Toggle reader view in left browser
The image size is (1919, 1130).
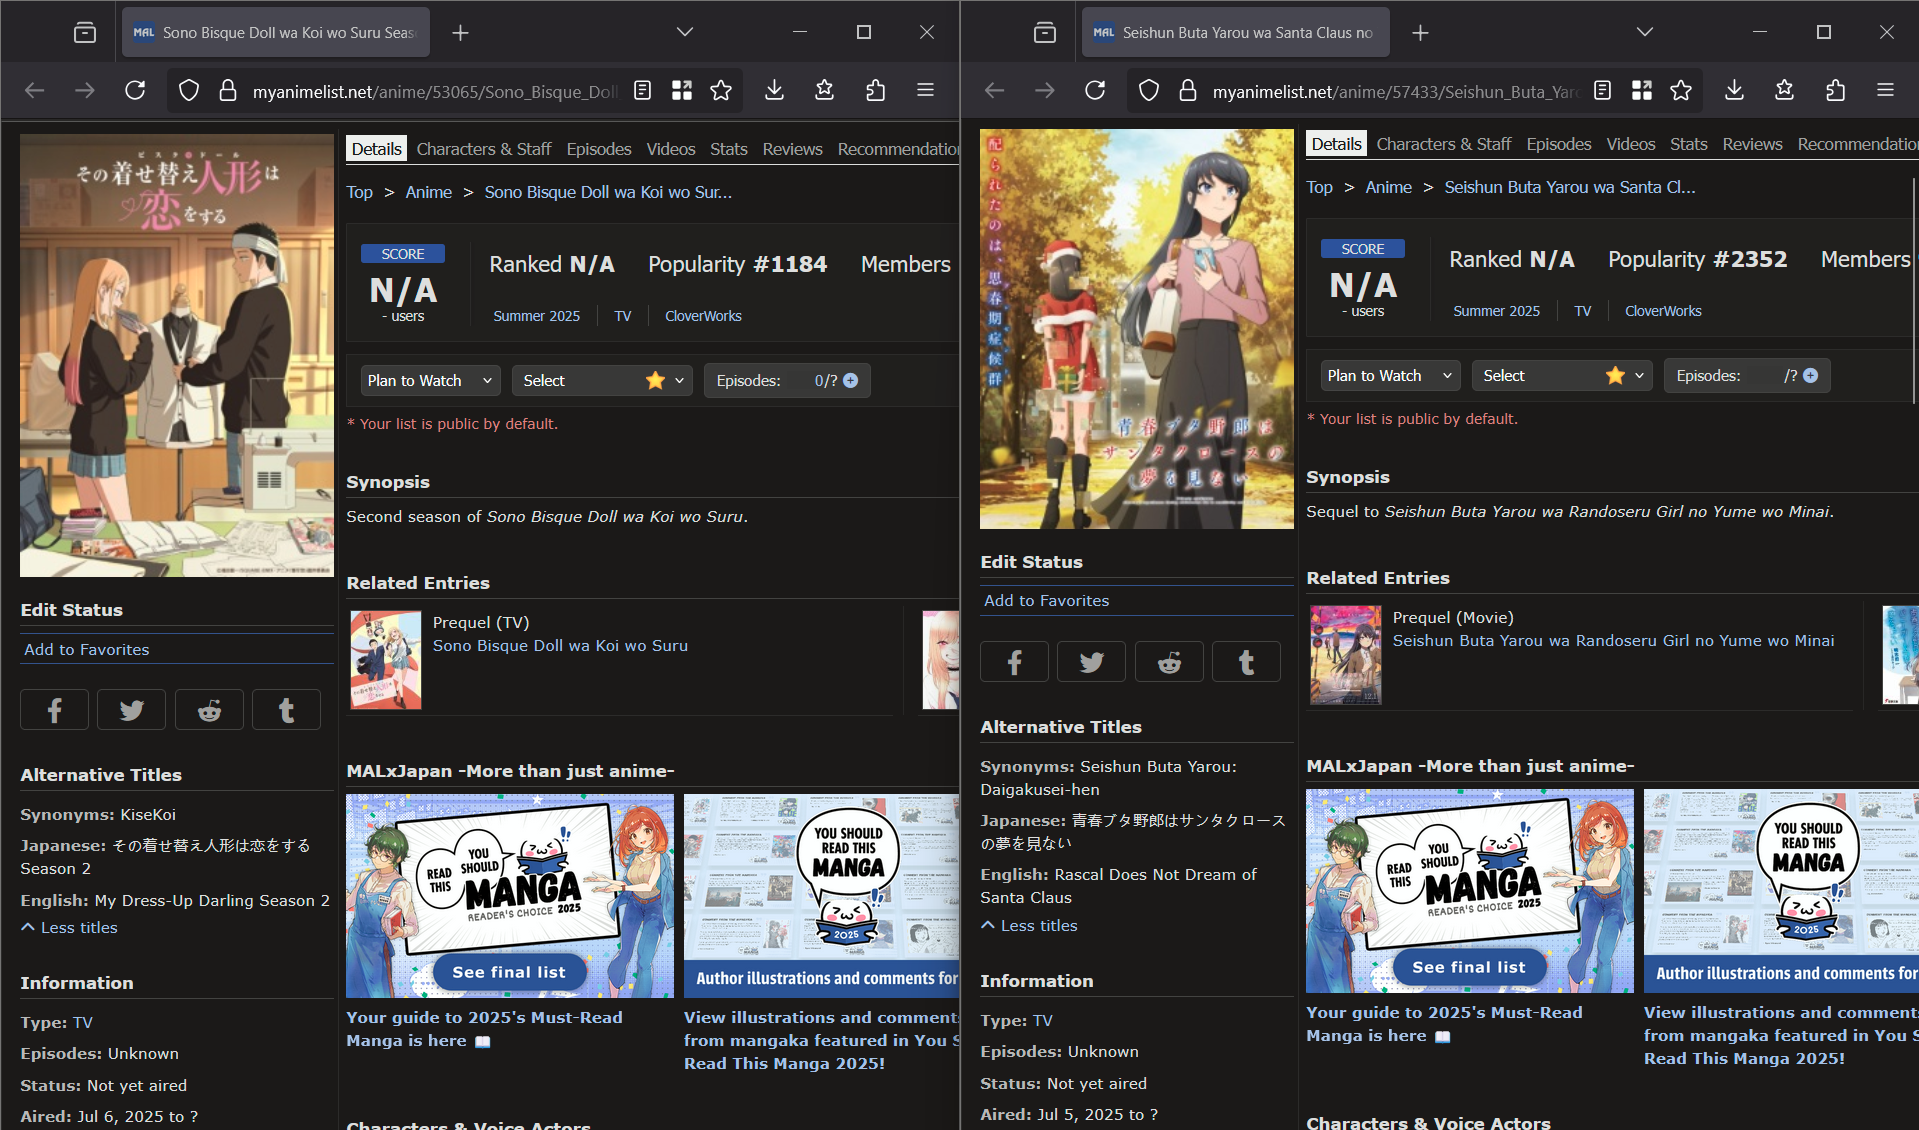tap(642, 91)
